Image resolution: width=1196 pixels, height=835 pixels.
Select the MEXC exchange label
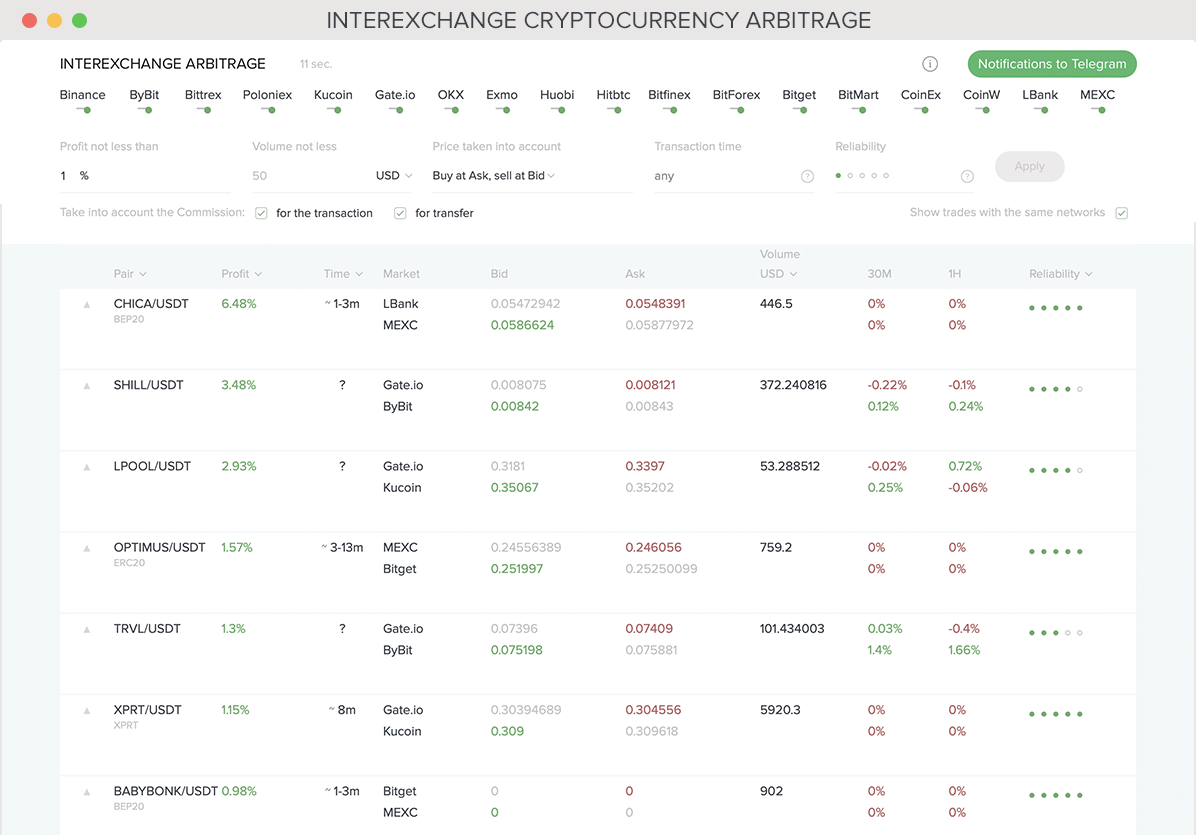(x=1097, y=95)
